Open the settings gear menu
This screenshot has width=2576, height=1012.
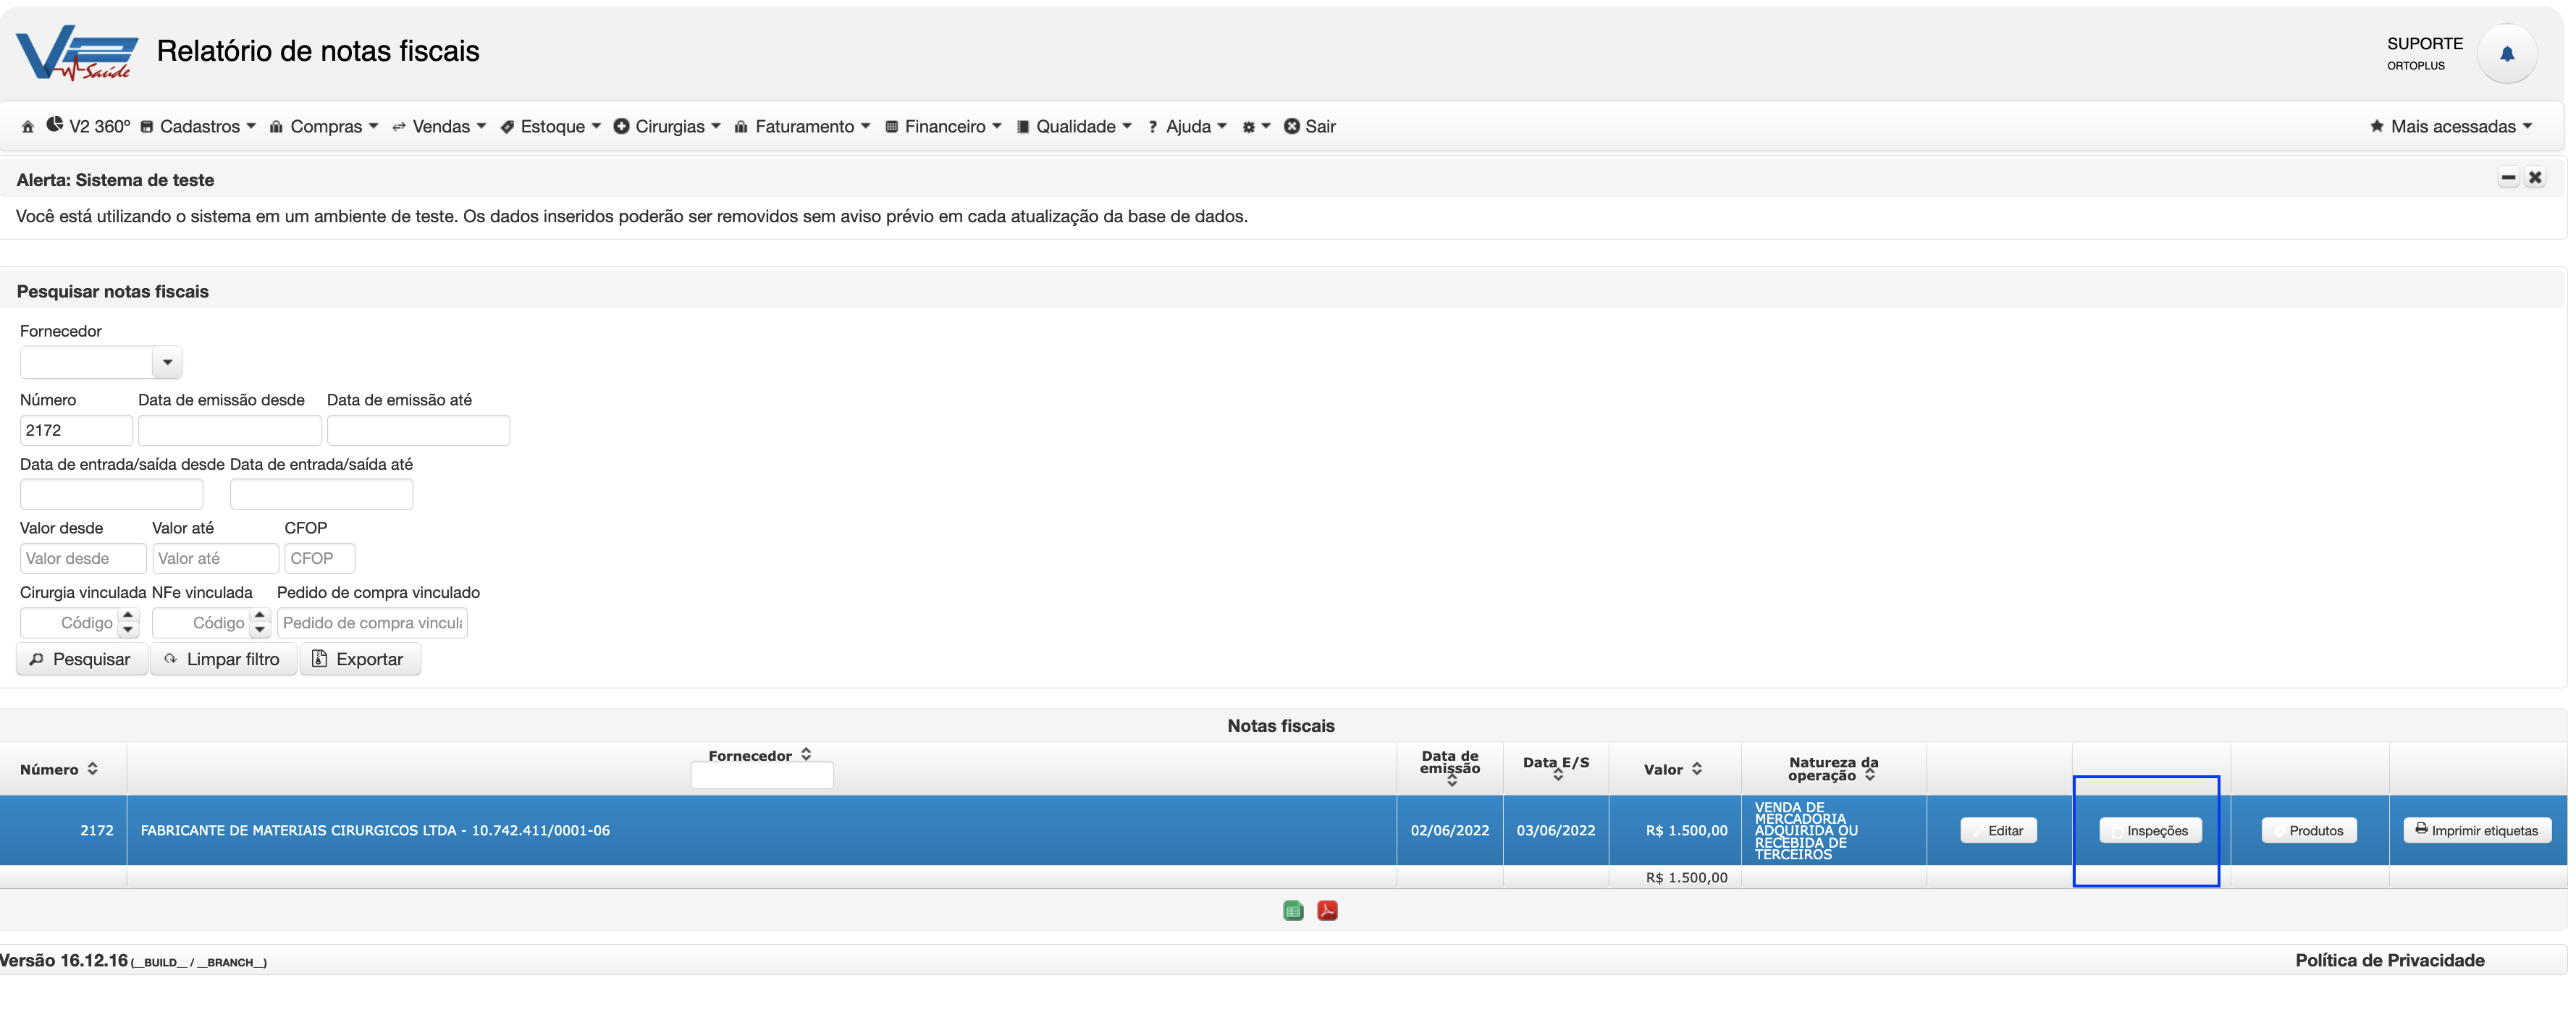coord(1255,127)
